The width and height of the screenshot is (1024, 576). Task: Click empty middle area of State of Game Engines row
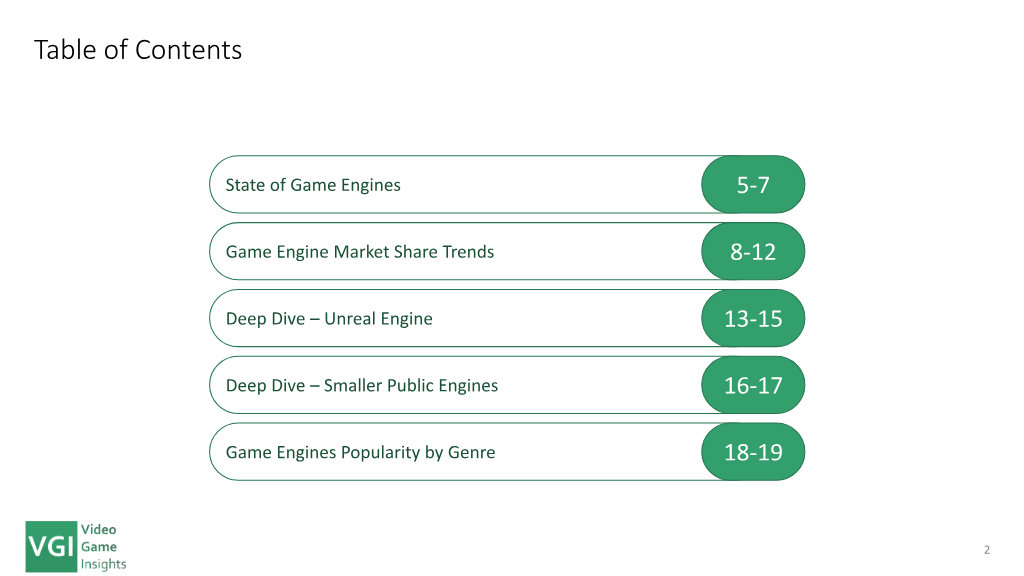(550, 185)
